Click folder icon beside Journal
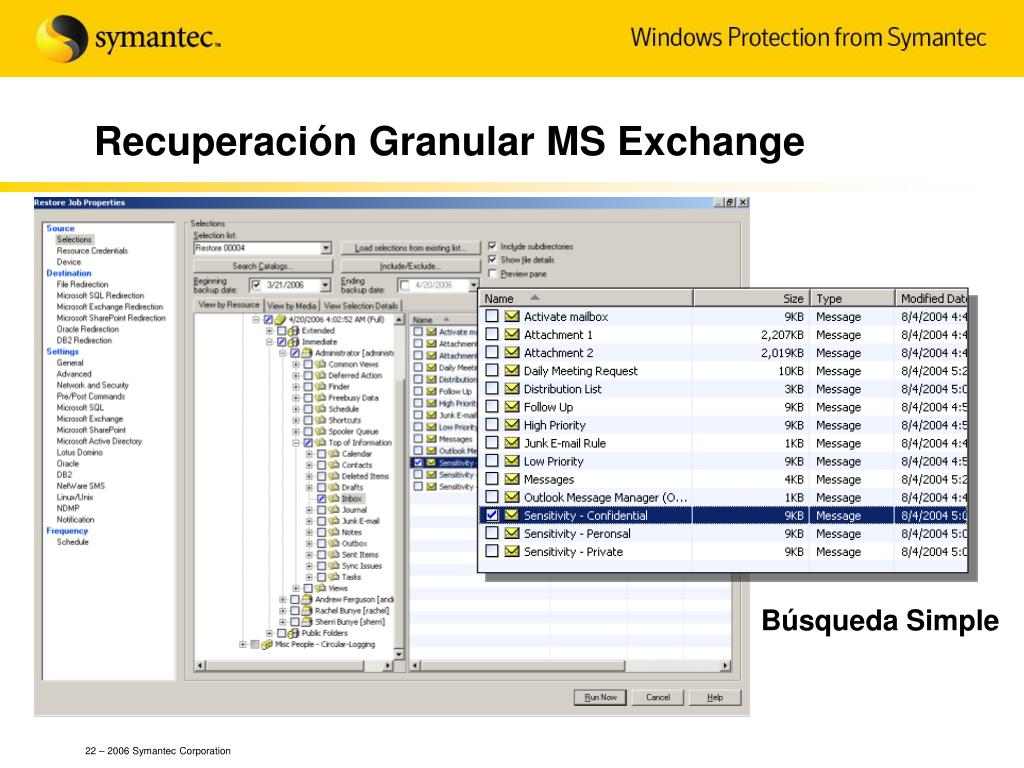Screen dimensions: 1024x768 tap(334, 509)
